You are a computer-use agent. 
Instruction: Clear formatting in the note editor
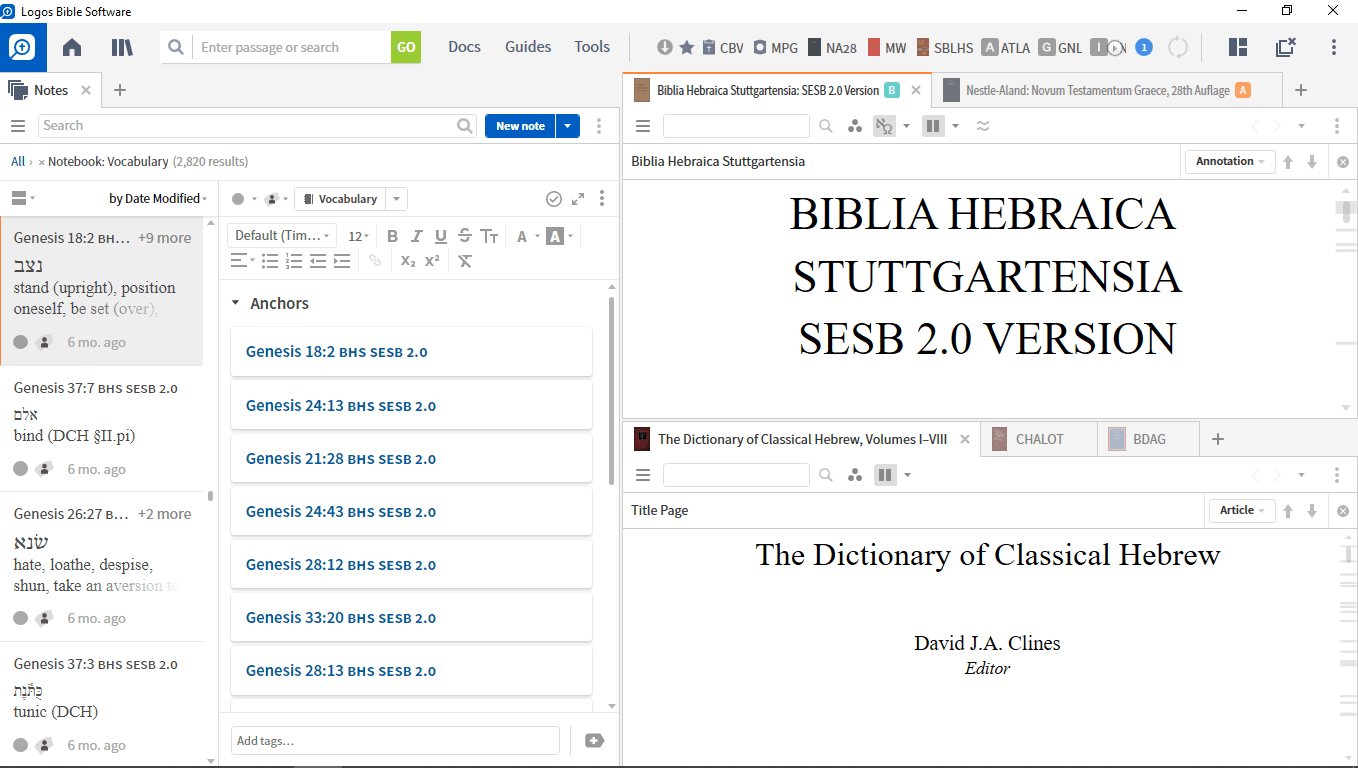point(465,261)
